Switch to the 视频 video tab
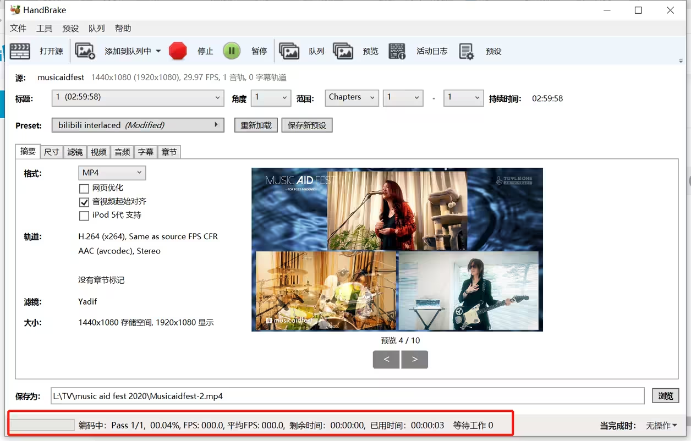Screen dimensions: 692x442 pos(99,152)
